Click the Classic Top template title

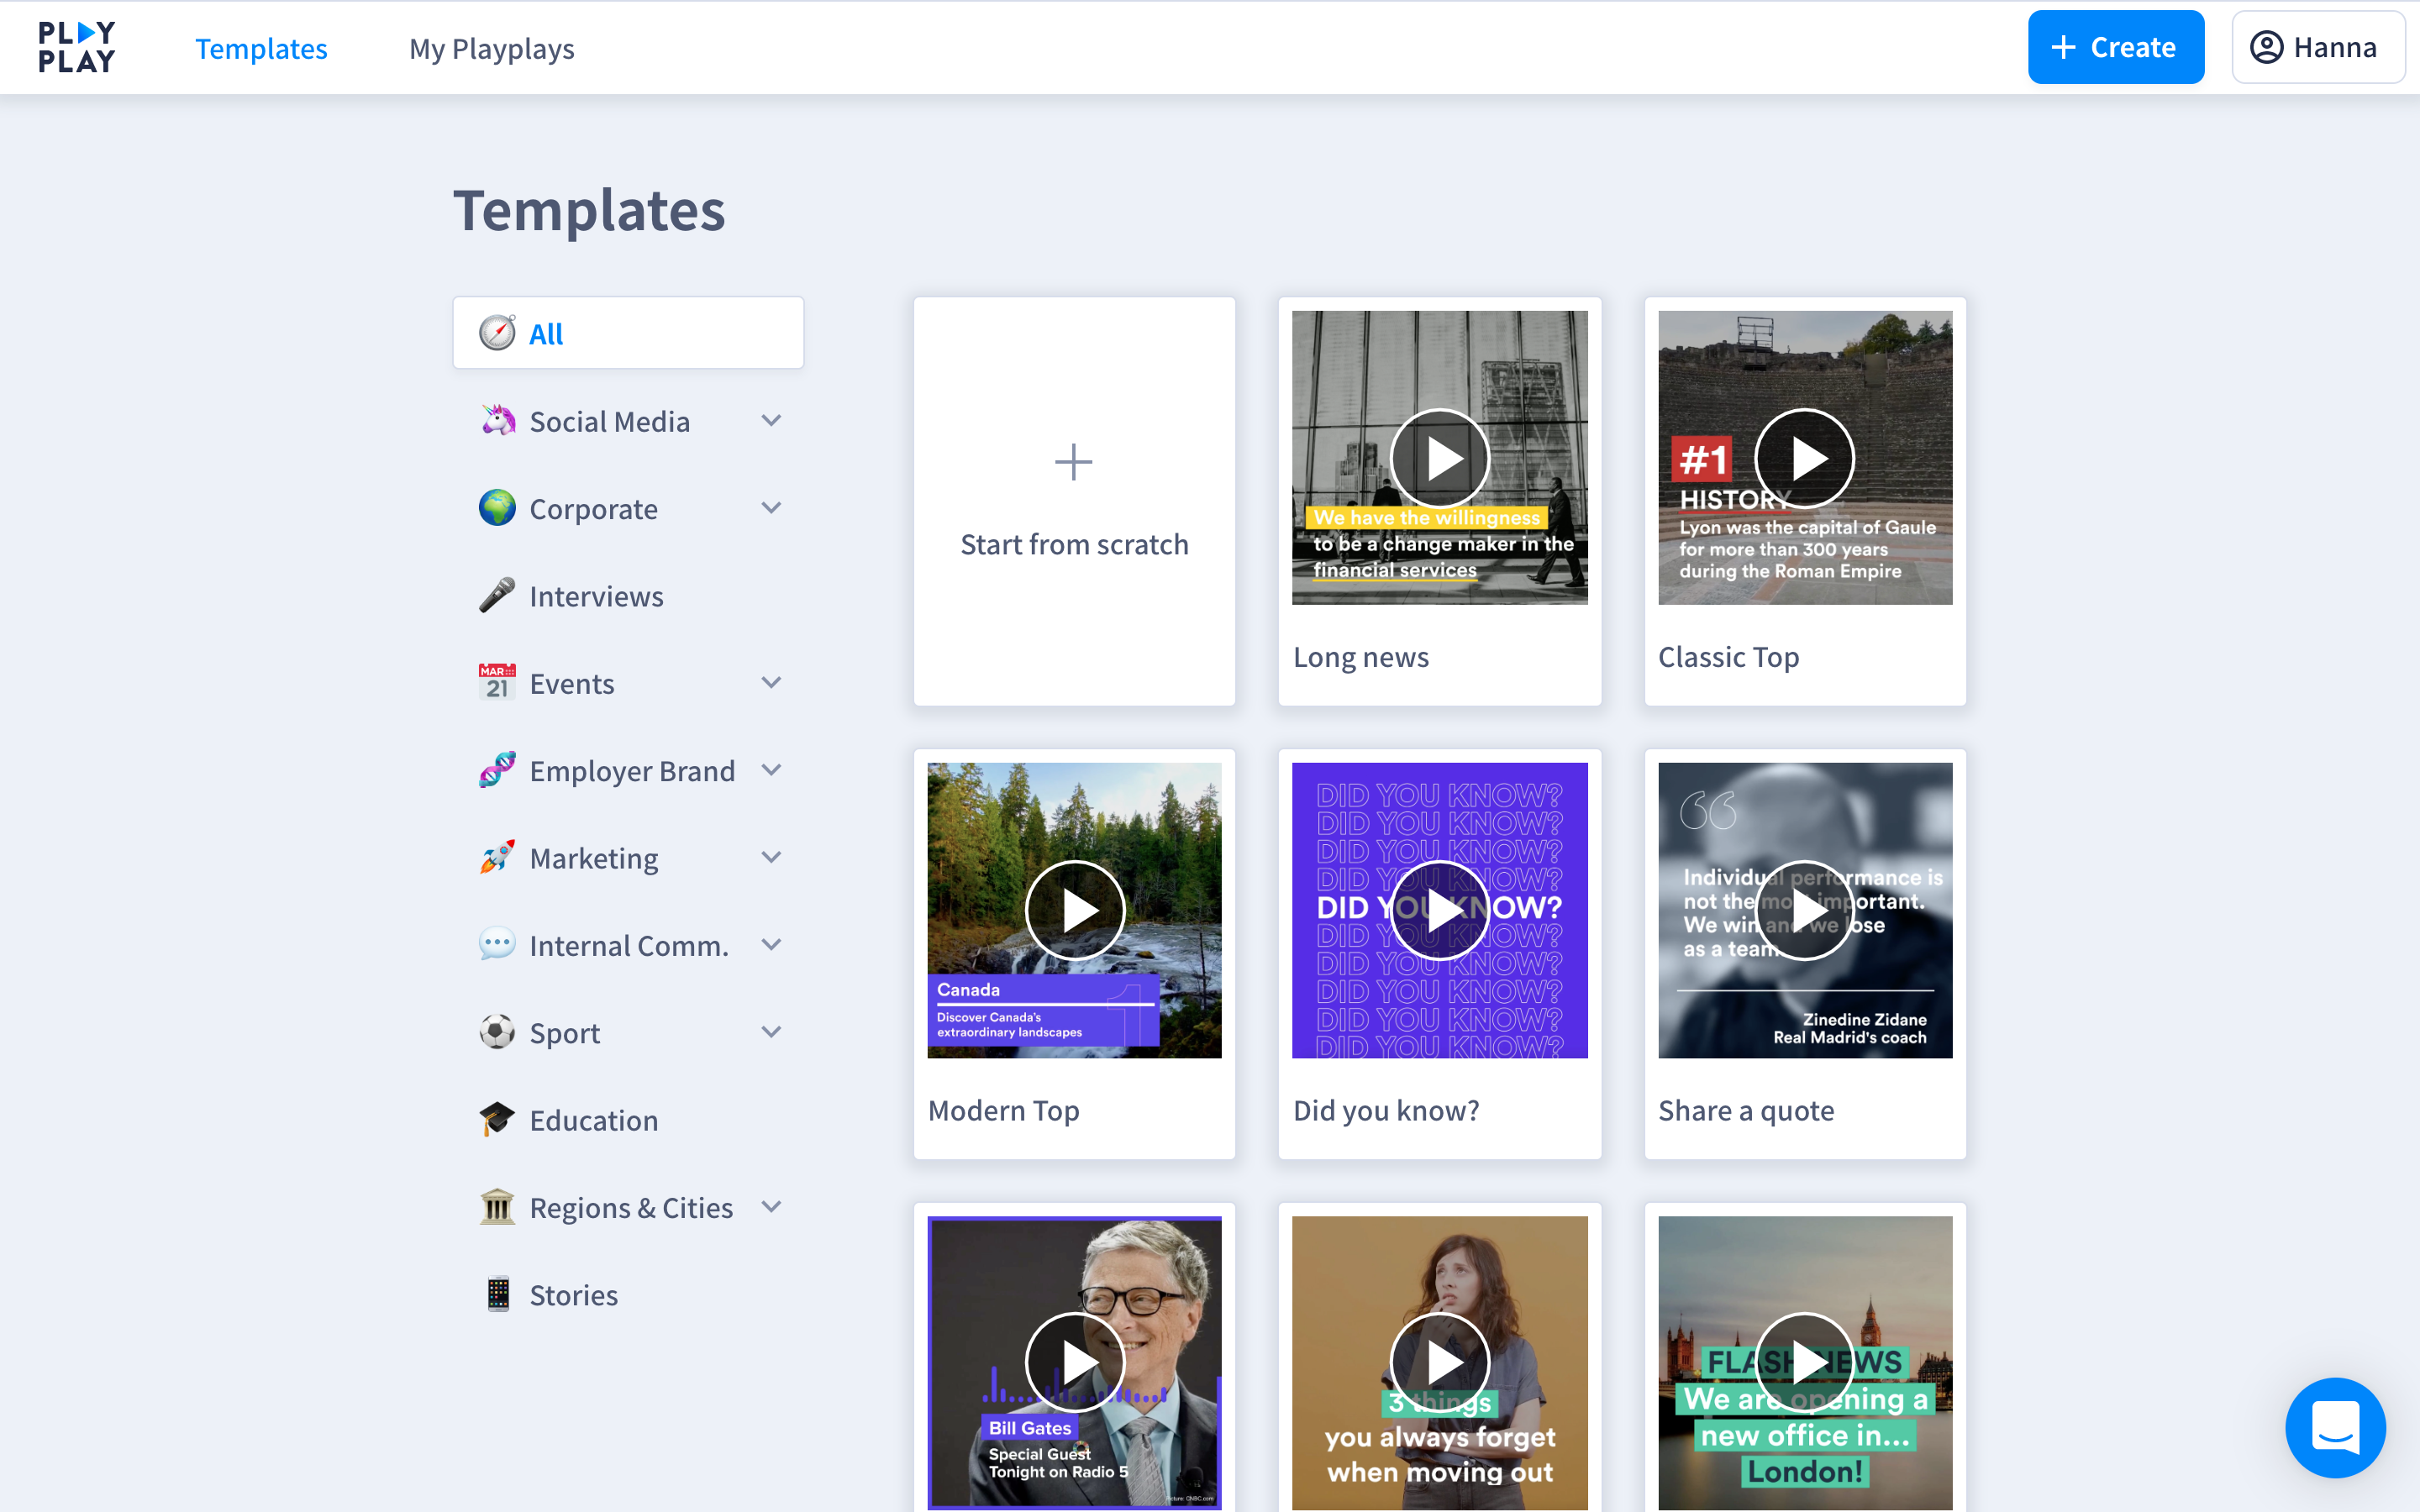tap(1729, 657)
